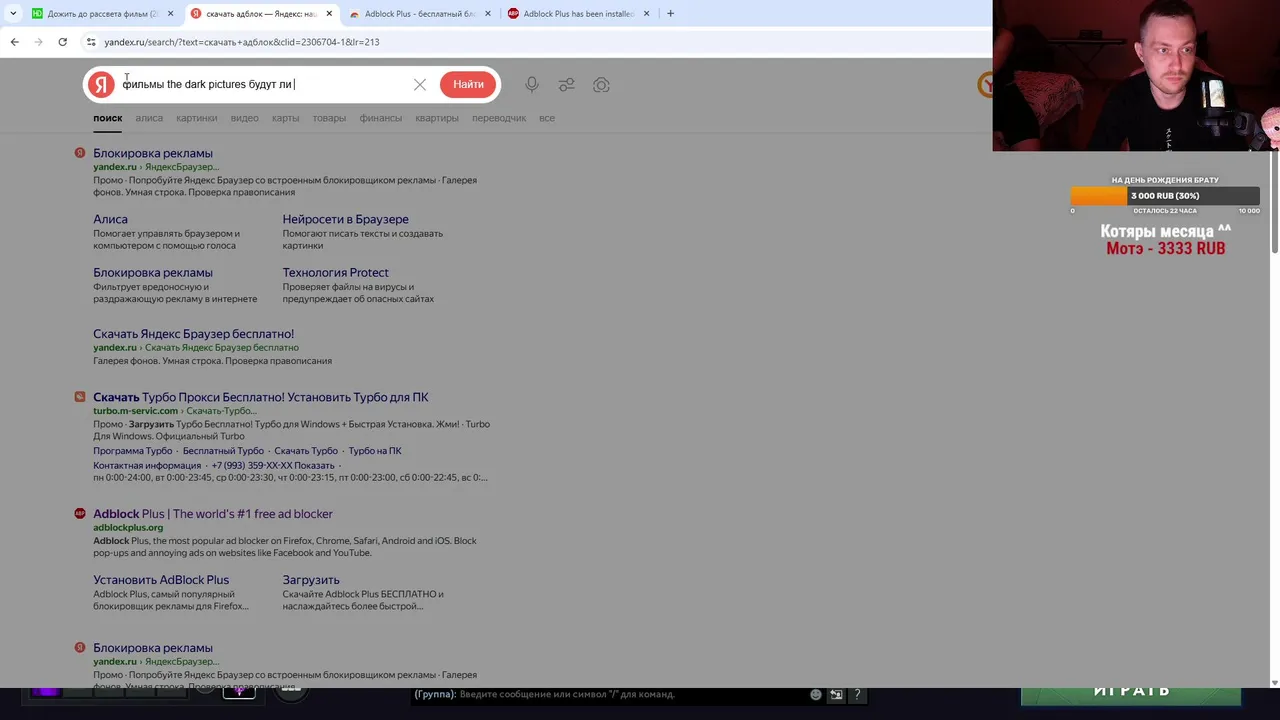Click the game chat message input
The width and height of the screenshot is (1280, 720).
coord(610,694)
